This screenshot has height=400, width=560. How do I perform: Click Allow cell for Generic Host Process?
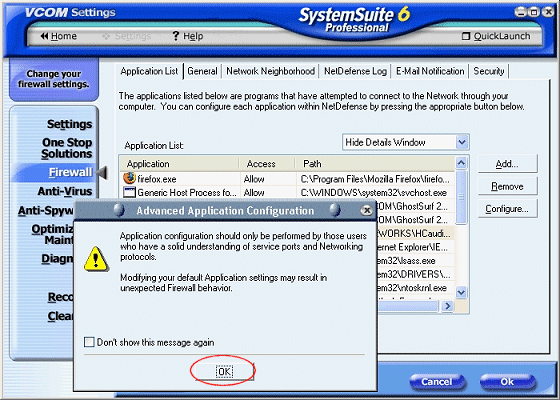point(254,193)
